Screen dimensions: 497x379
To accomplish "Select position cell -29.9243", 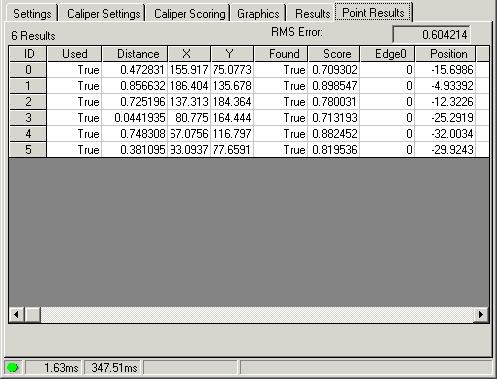I will [x=445, y=150].
